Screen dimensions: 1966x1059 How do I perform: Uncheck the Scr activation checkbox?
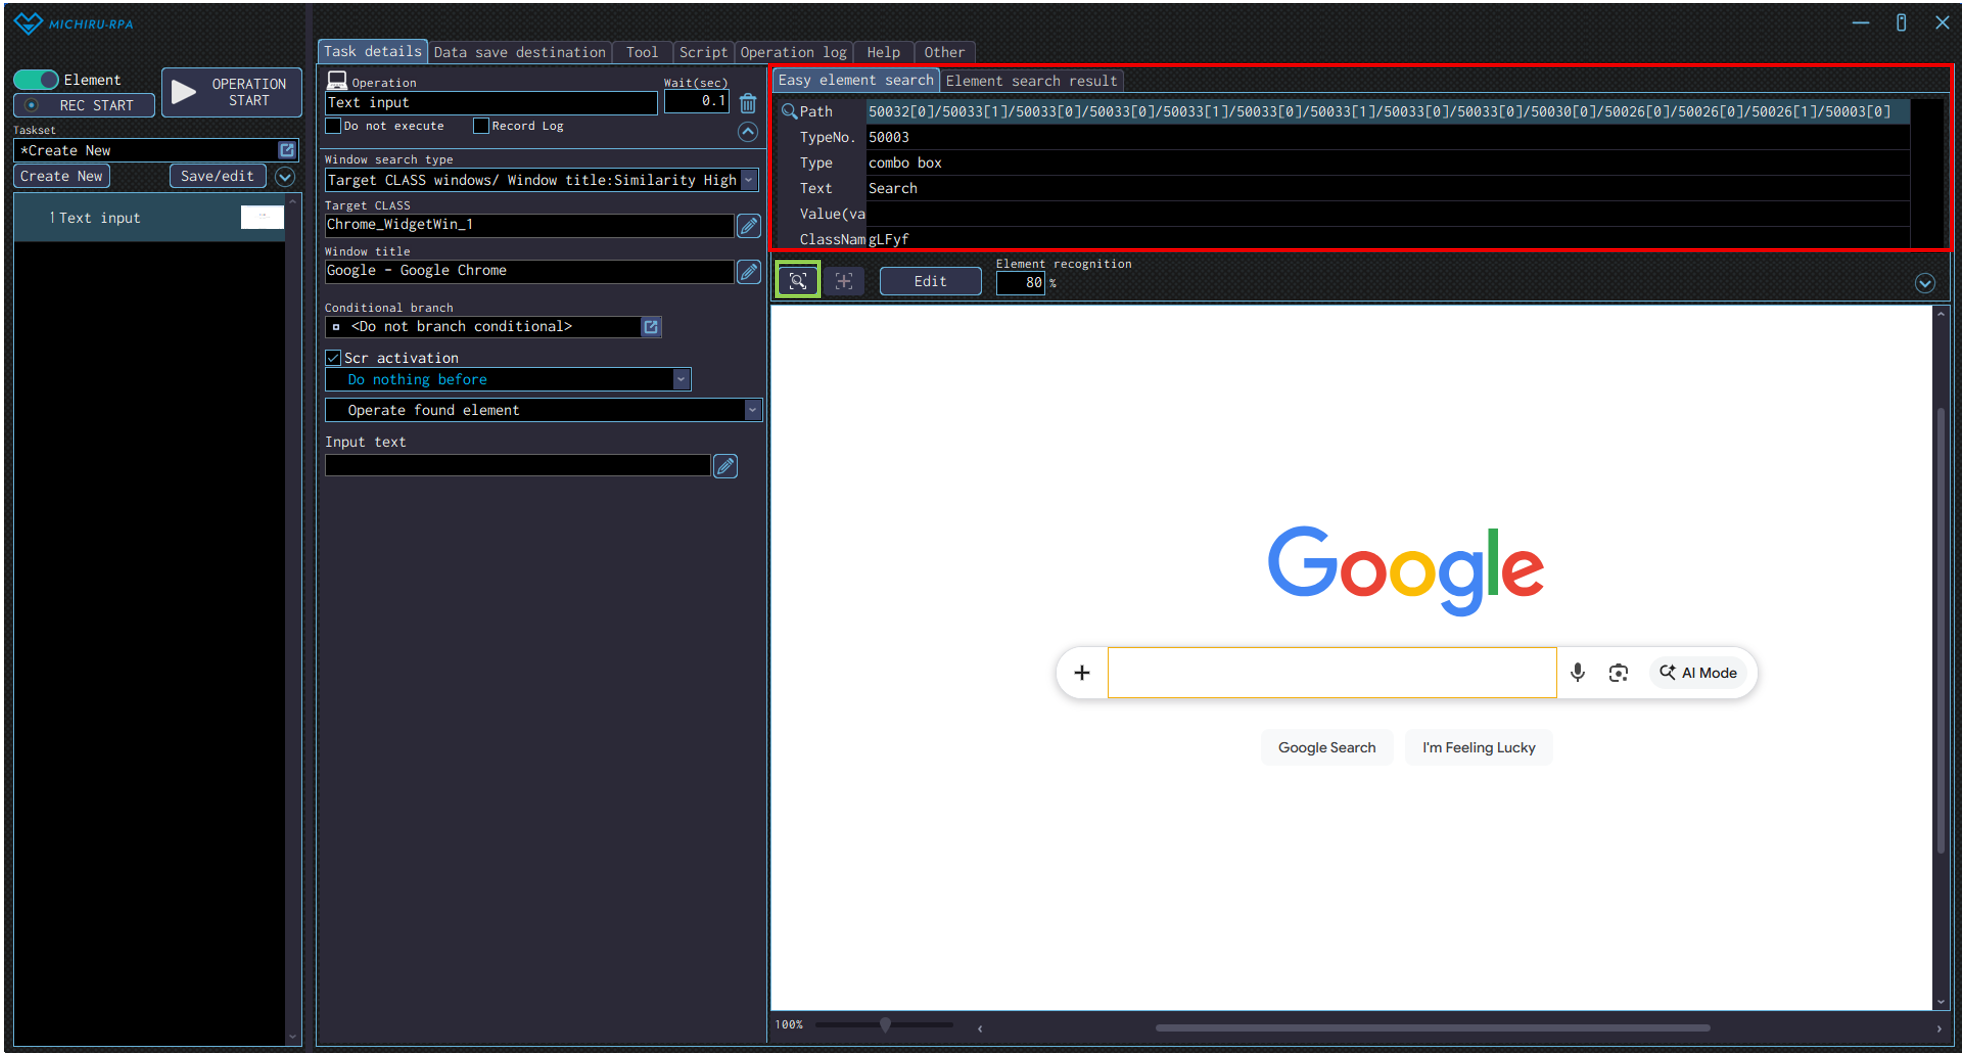pos(334,358)
